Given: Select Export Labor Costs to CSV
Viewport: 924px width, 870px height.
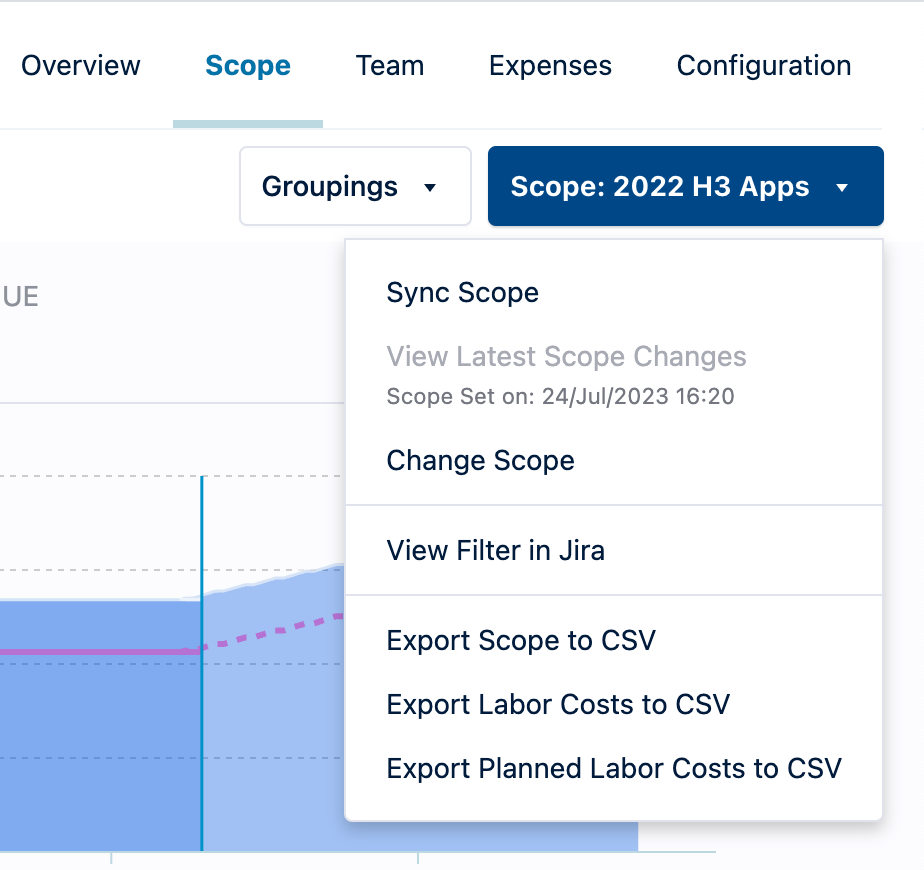Looking at the screenshot, I should 558,704.
